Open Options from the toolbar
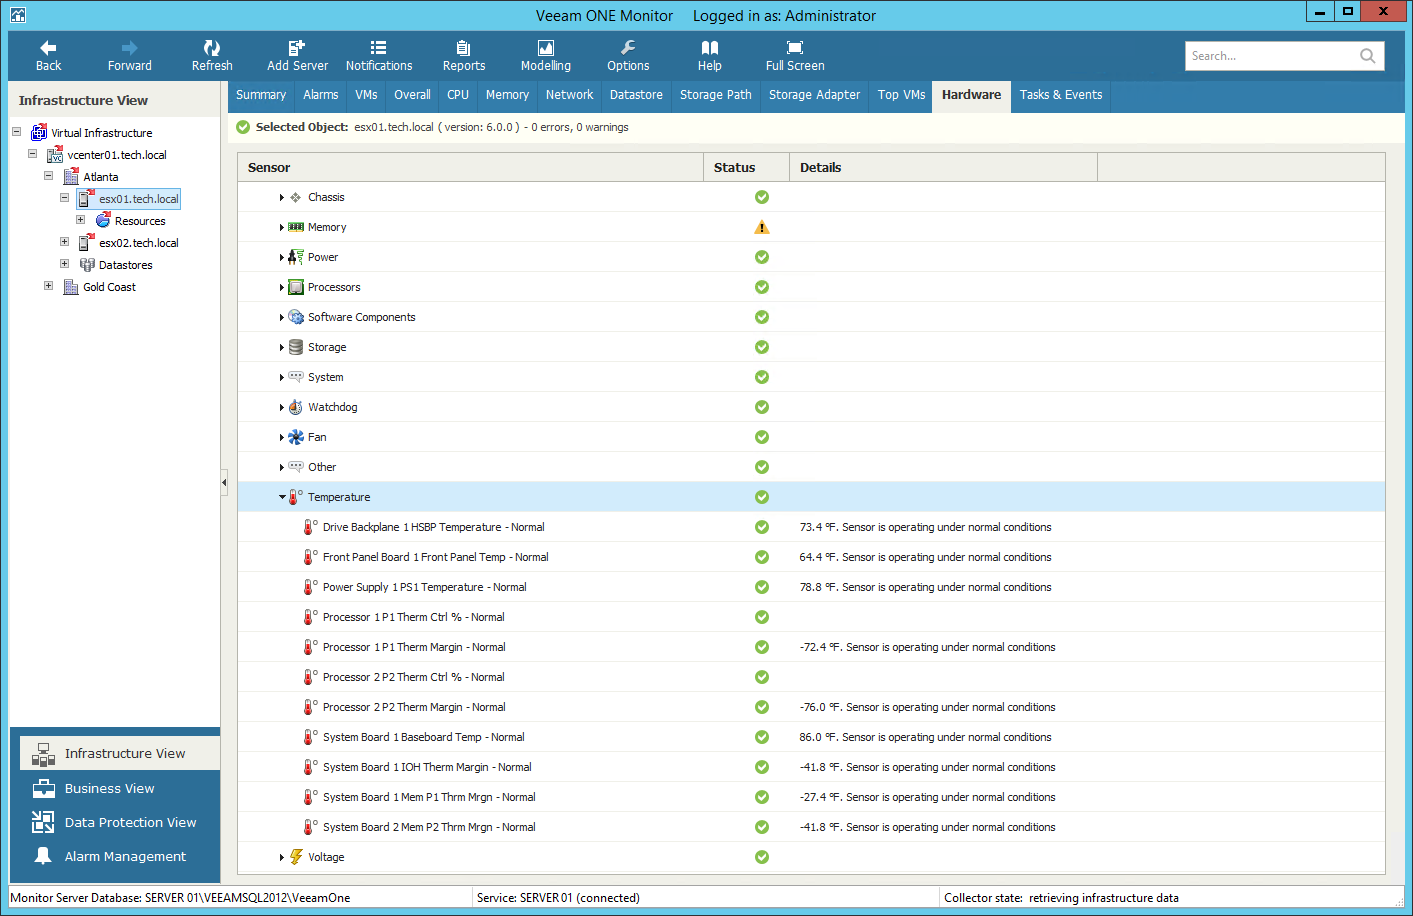The image size is (1413, 916). tap(628, 56)
